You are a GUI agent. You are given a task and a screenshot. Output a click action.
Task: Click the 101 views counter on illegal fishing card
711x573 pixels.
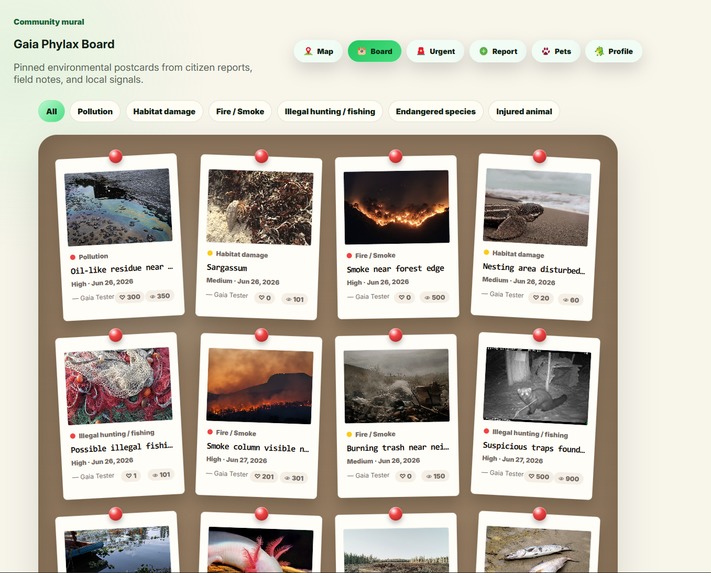click(161, 475)
